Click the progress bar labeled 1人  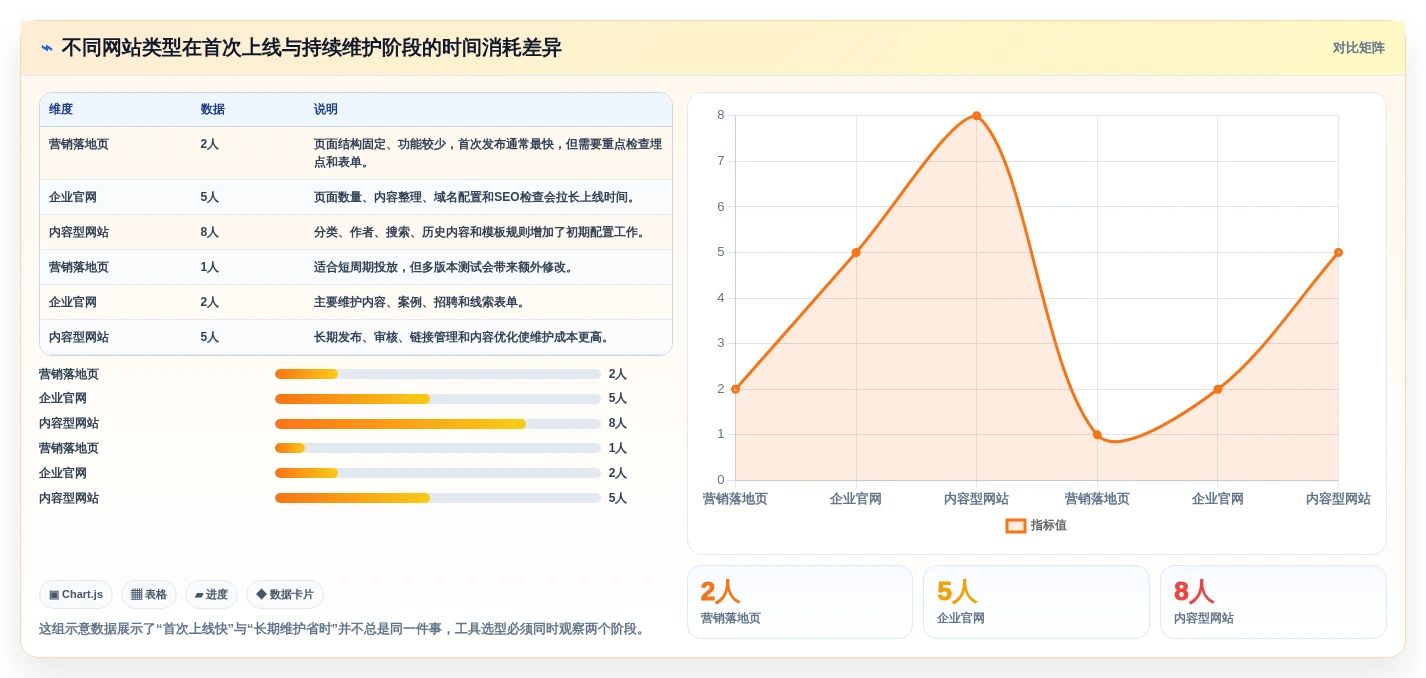438,448
